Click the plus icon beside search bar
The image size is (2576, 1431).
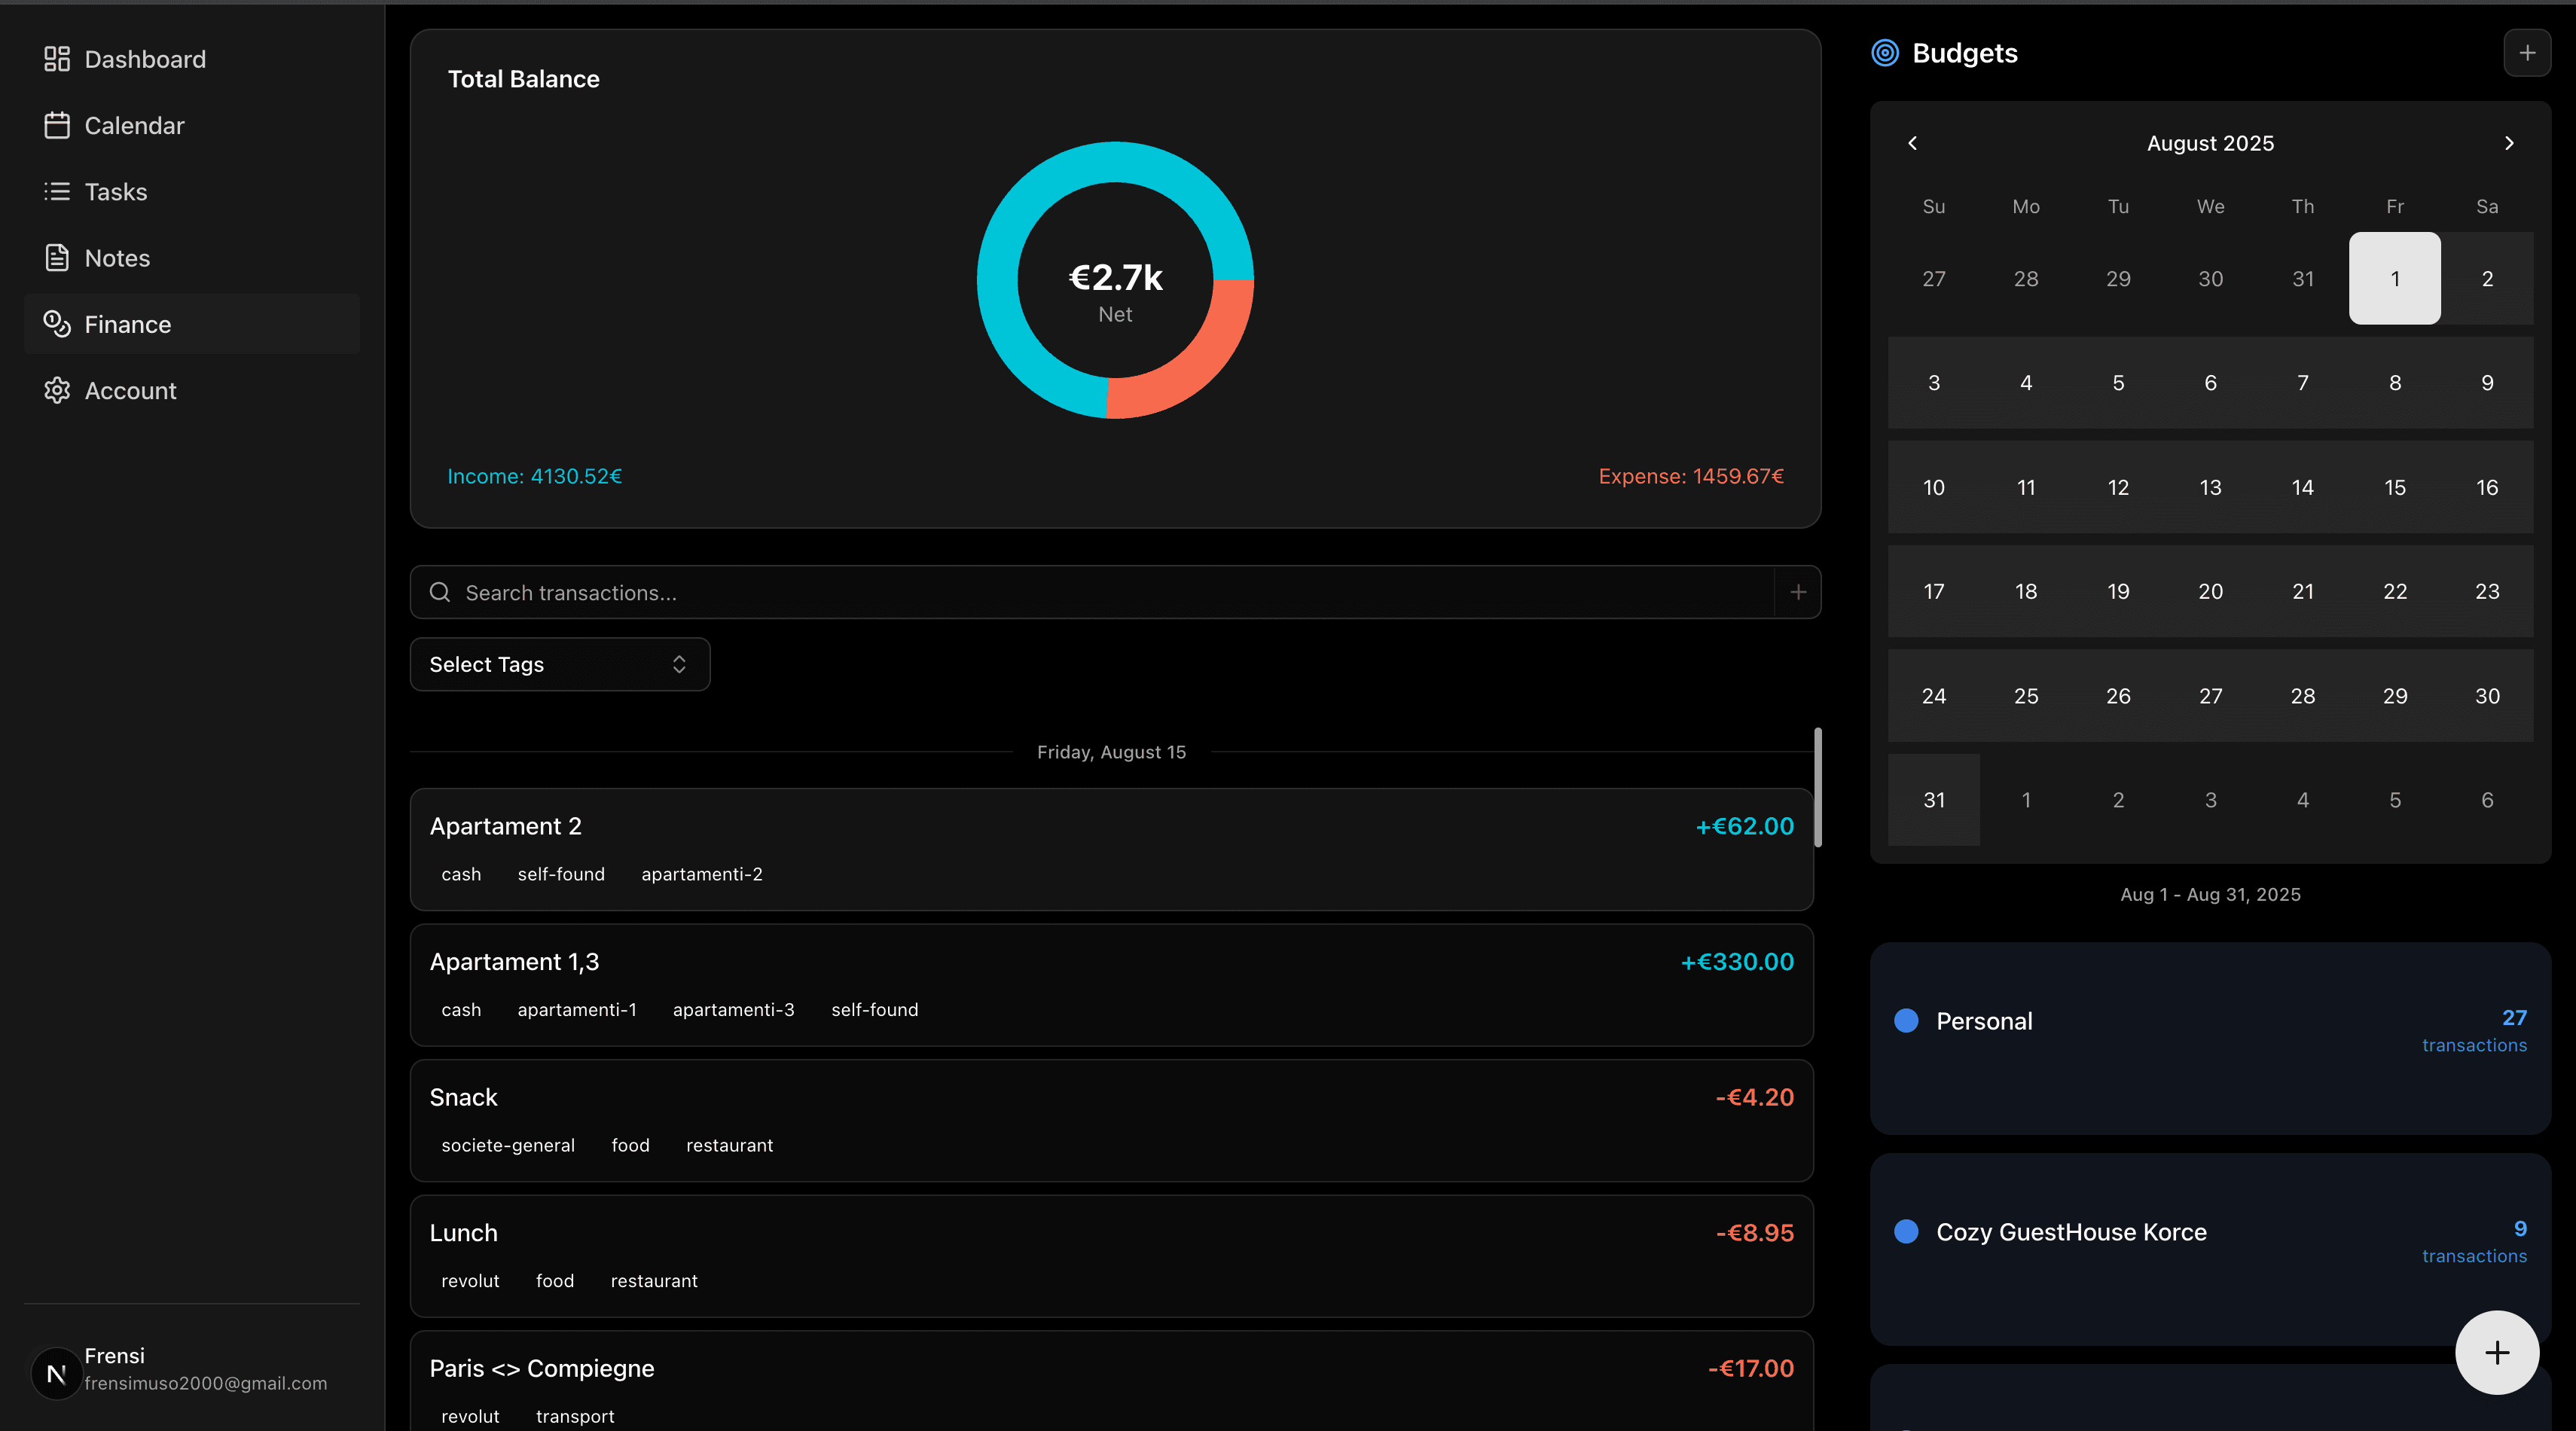coord(1797,592)
